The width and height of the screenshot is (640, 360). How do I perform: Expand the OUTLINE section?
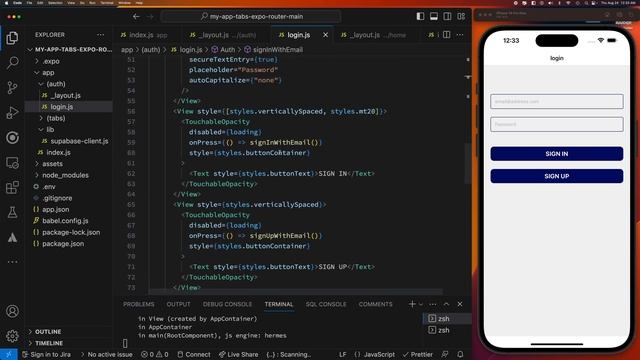click(x=70, y=331)
